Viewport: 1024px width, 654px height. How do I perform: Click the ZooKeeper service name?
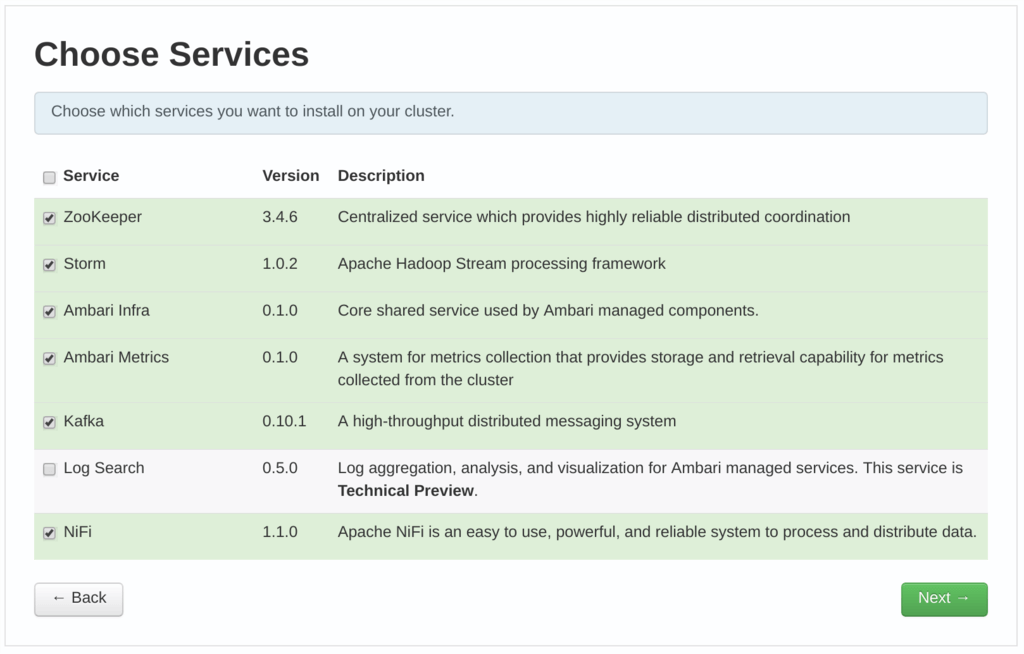[103, 217]
